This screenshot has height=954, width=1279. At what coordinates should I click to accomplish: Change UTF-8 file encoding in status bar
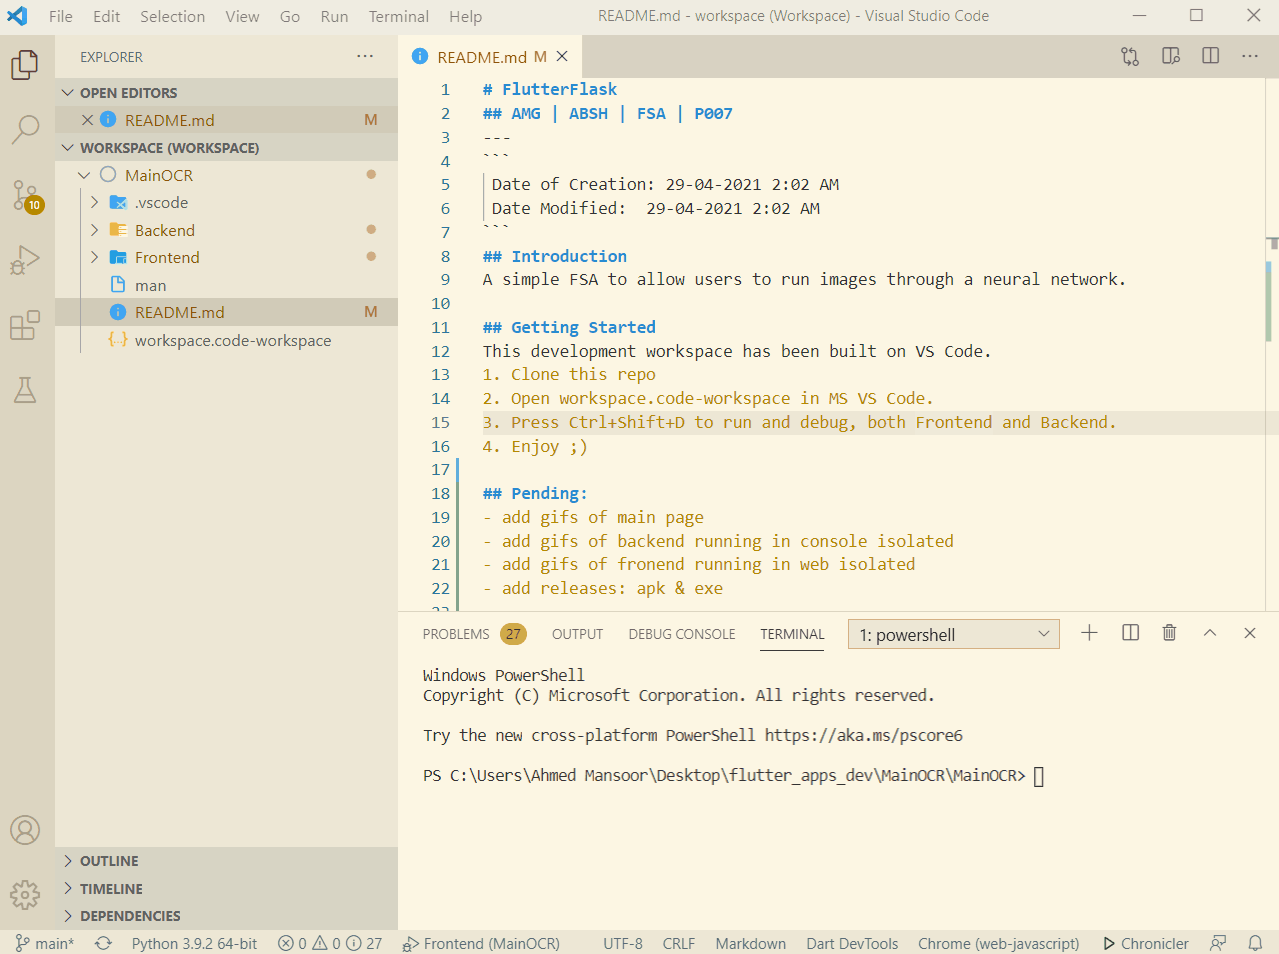(623, 943)
